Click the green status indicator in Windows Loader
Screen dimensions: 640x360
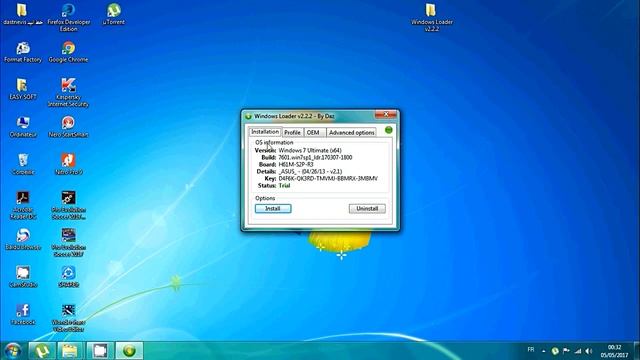[389, 130]
